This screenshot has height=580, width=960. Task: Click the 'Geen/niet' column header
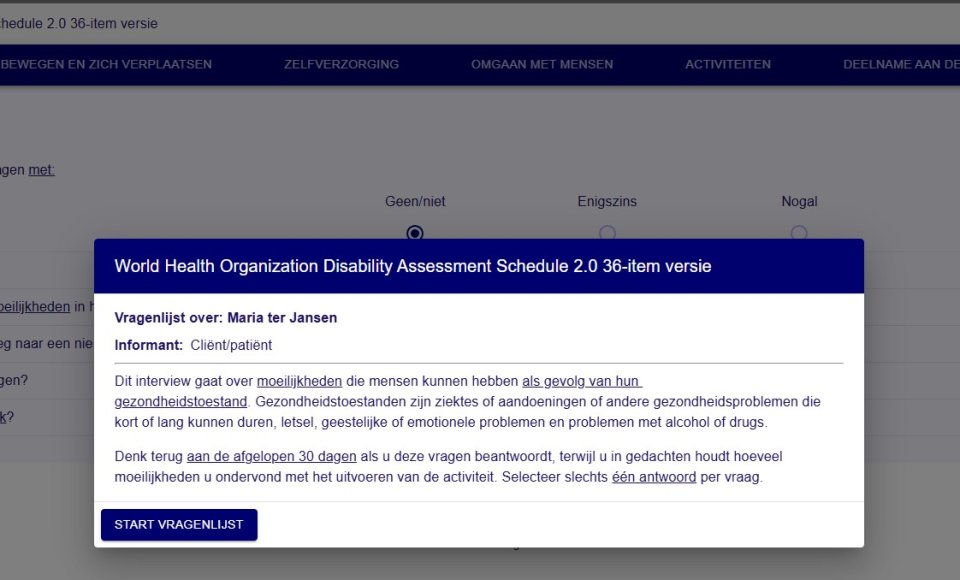pyautogui.click(x=415, y=201)
